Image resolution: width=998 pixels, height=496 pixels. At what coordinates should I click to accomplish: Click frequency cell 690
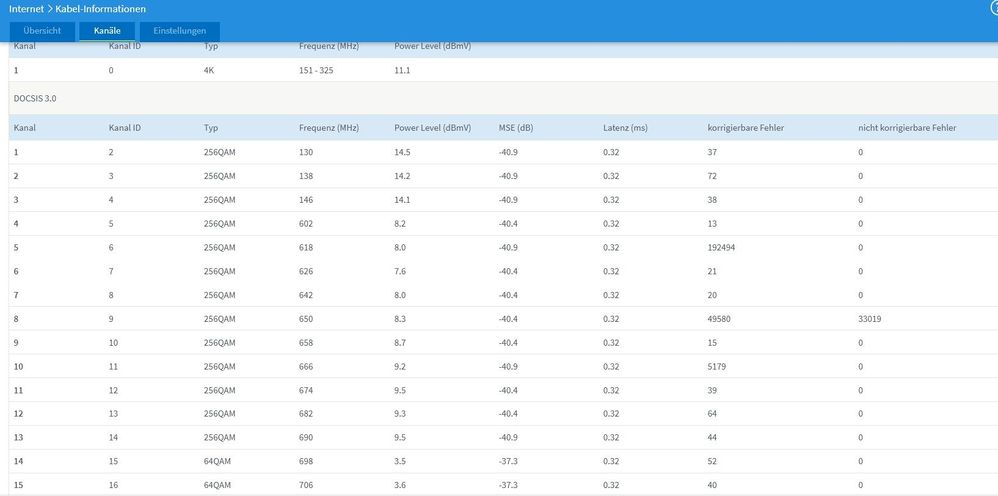[x=306, y=437]
